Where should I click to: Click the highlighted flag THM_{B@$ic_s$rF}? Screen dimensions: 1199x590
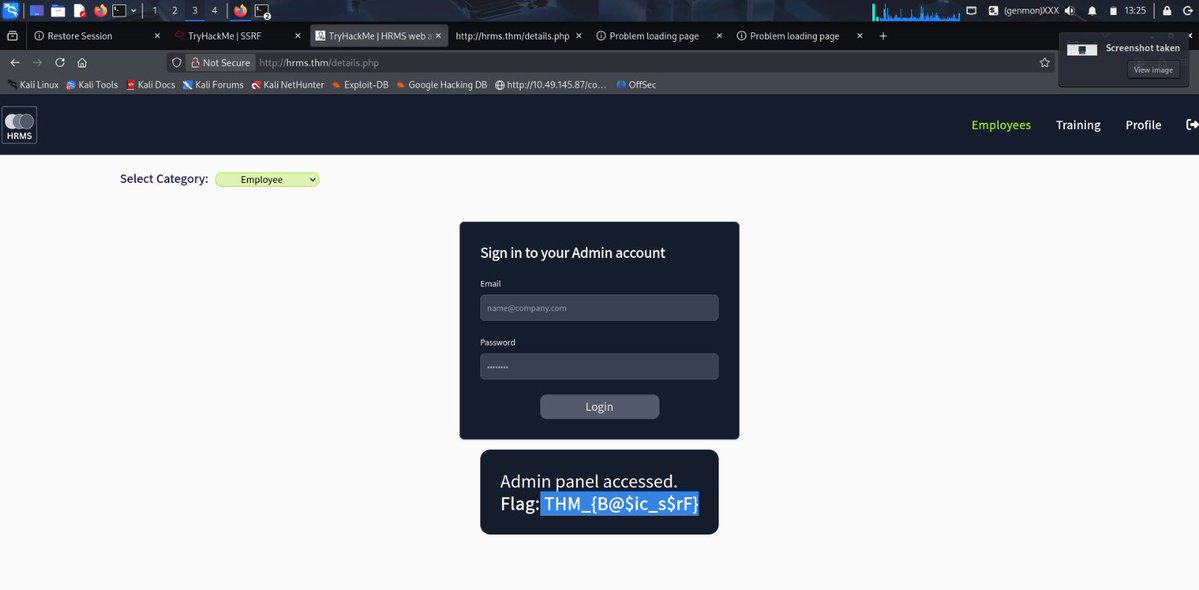coord(620,504)
